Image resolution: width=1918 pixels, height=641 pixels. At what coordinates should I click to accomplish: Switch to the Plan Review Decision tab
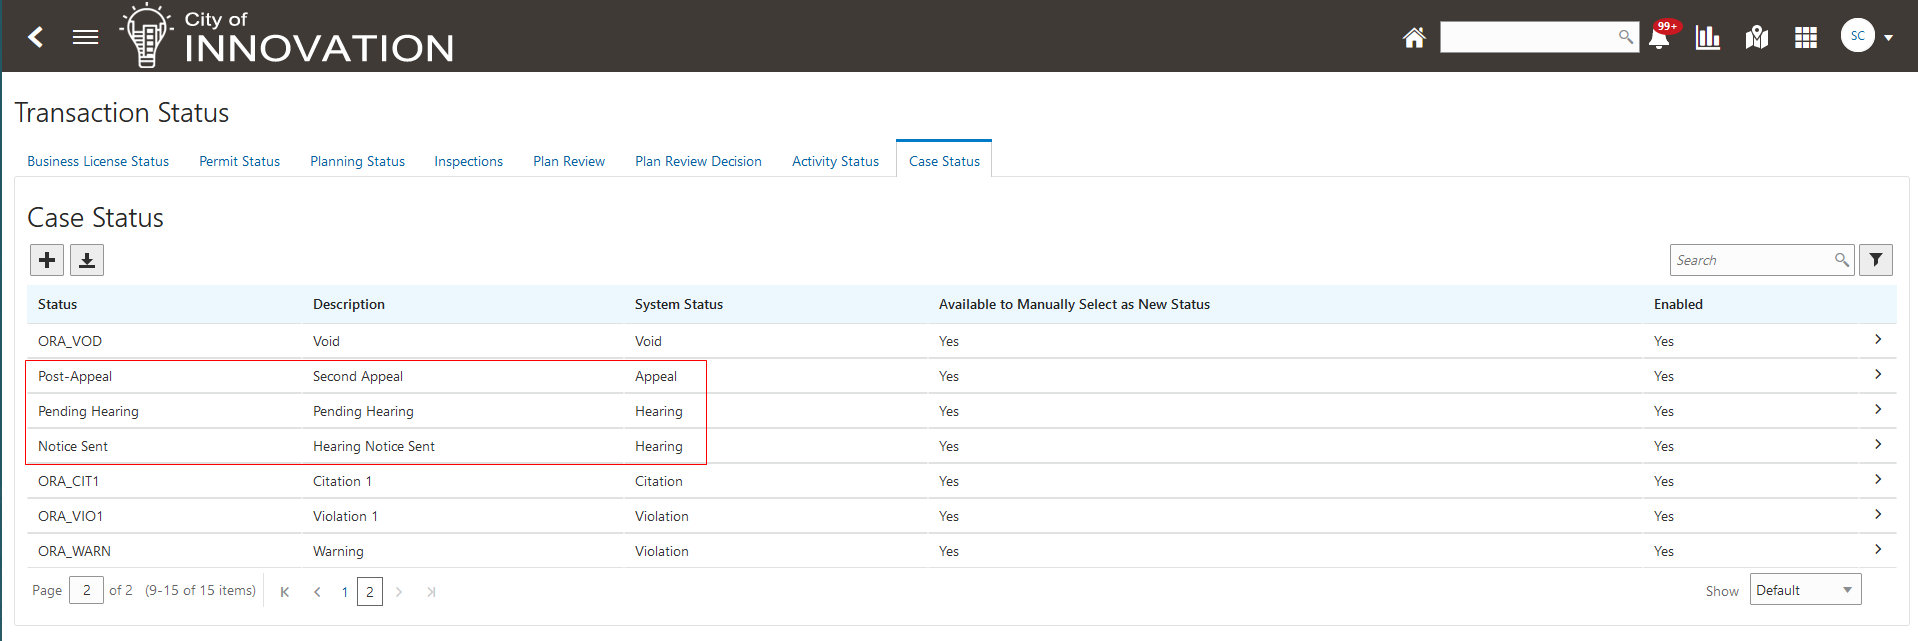[x=698, y=161]
